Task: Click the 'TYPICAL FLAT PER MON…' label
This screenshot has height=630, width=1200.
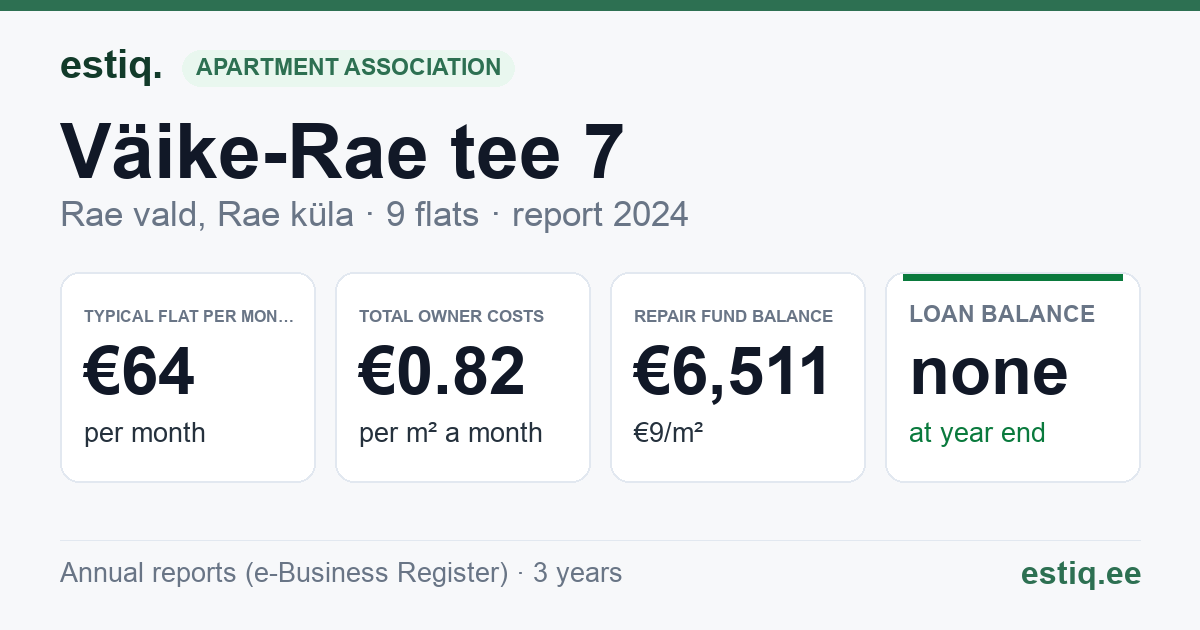Action: [189, 316]
